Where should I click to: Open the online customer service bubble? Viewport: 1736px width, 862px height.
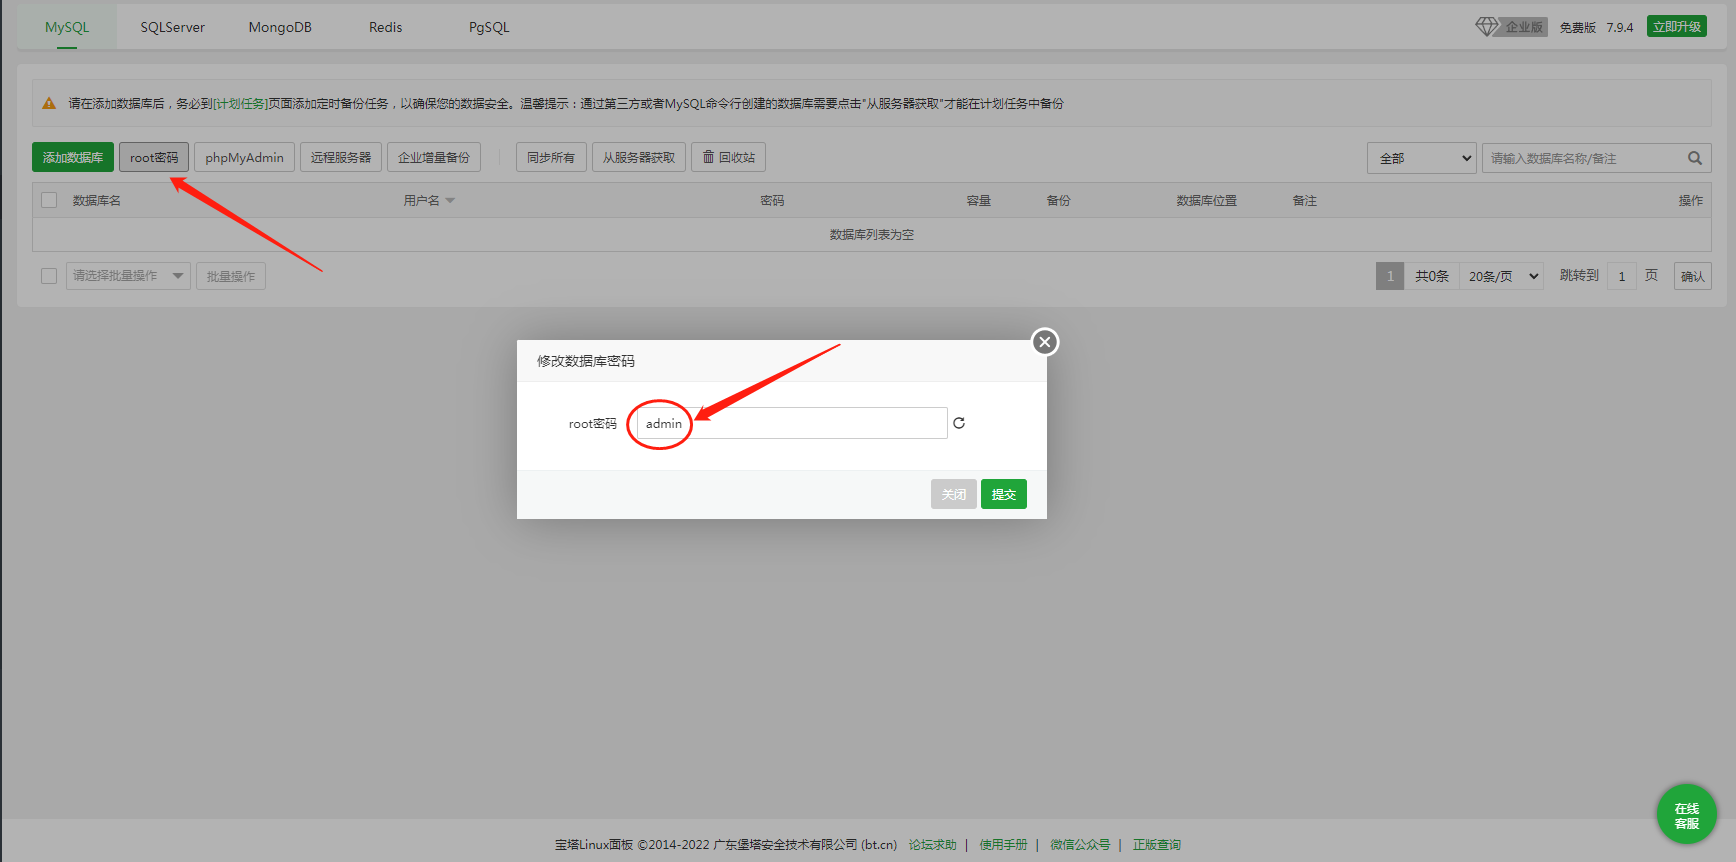pos(1686,814)
